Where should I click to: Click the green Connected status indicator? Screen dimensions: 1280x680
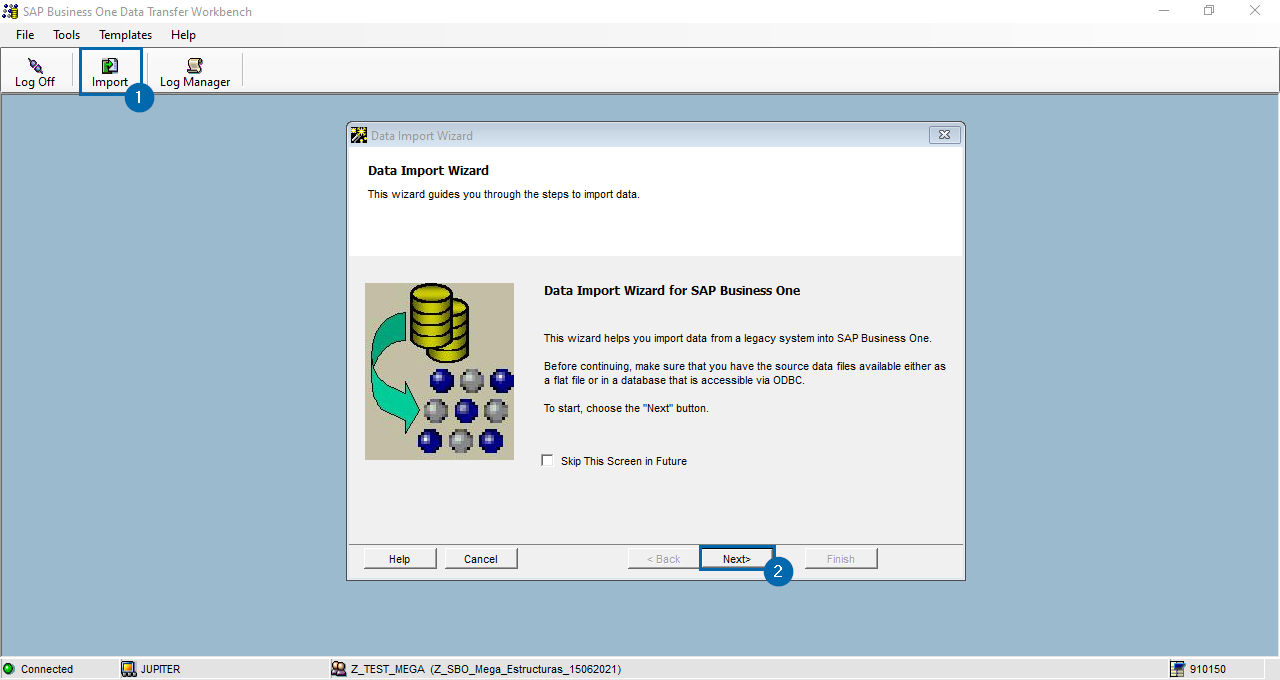[x=9, y=669]
